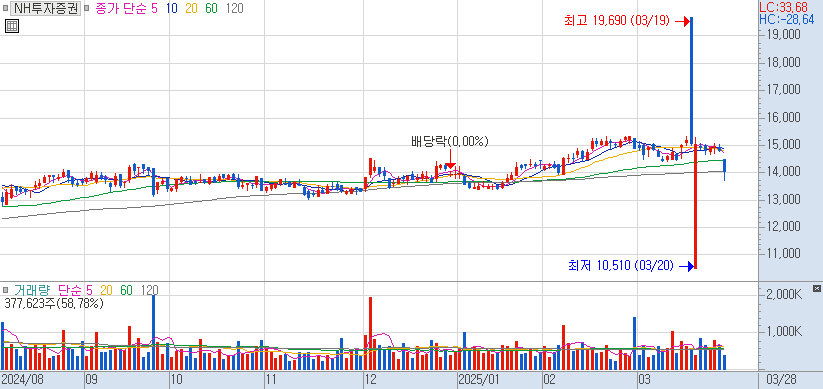Click the 2025/01 date axis label
This screenshot has width=823, height=389.
[x=479, y=379]
